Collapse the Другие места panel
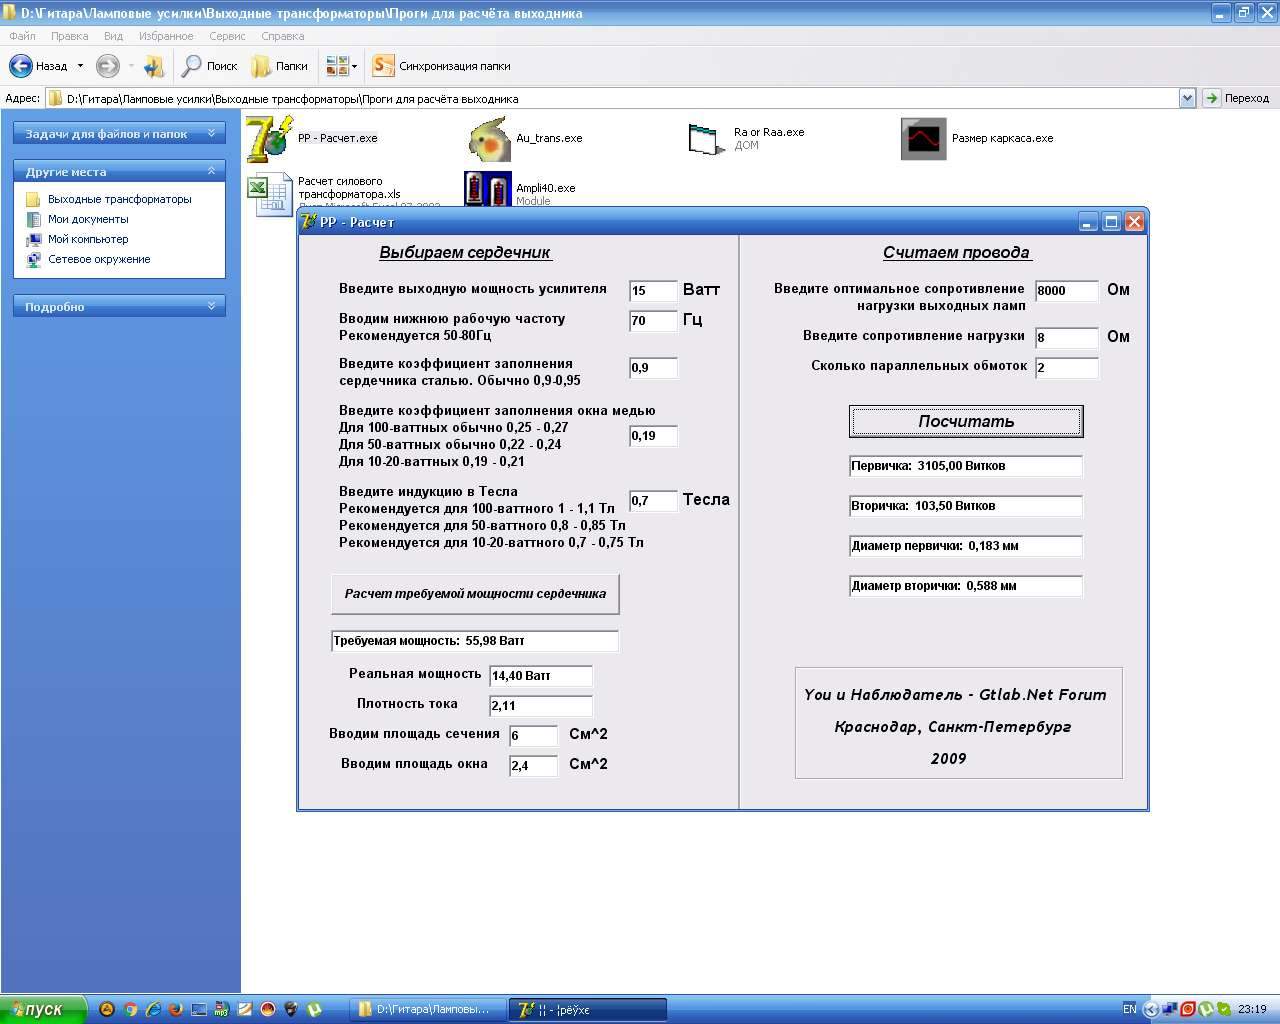 [x=211, y=171]
